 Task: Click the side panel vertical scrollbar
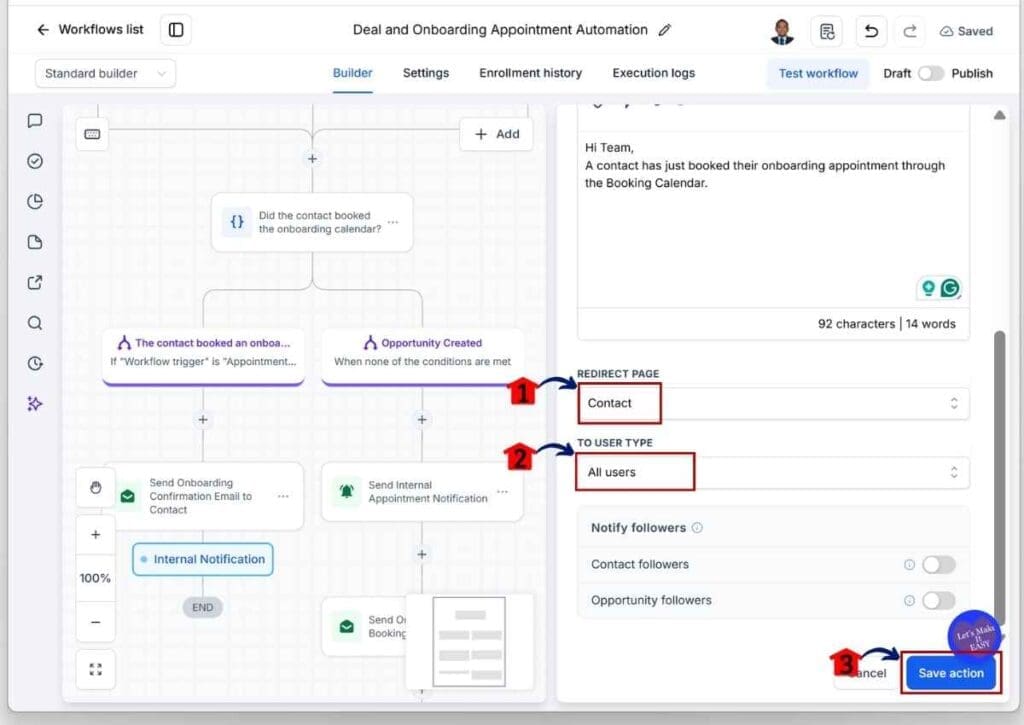(999, 477)
